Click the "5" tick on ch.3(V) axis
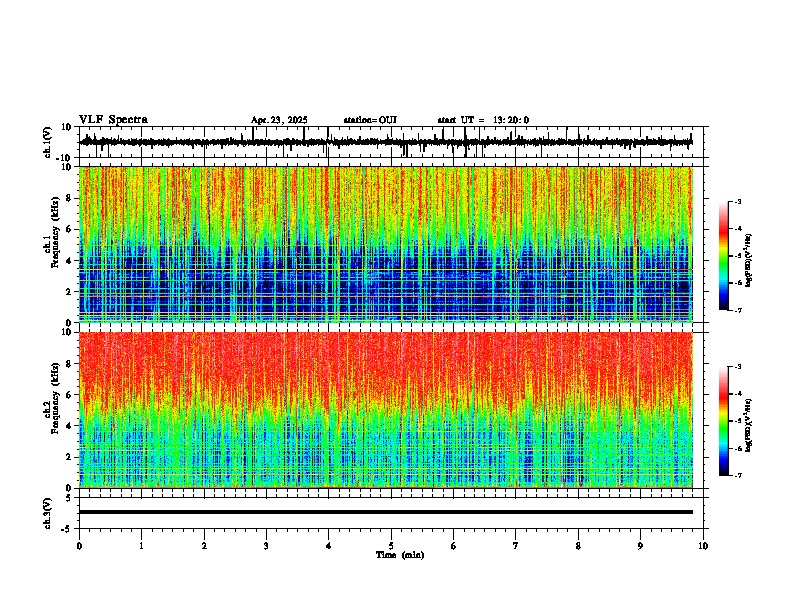792x612 pixels. [70, 498]
